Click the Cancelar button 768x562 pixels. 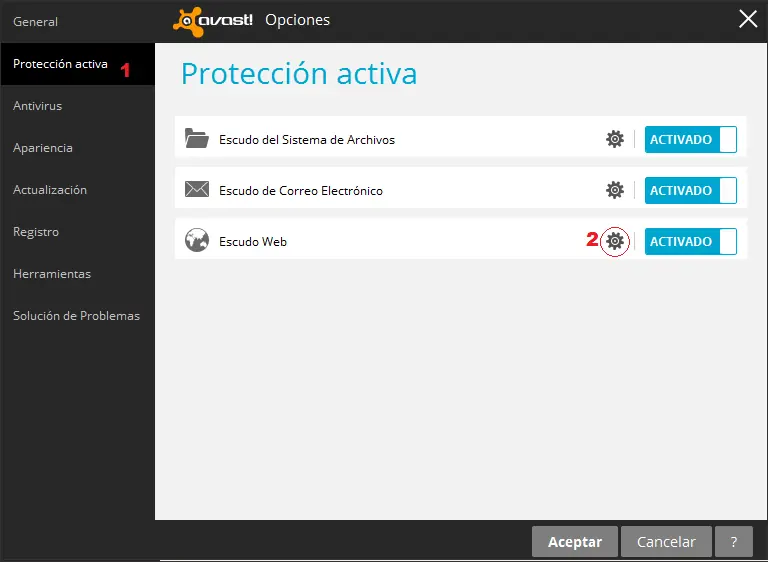tap(666, 542)
